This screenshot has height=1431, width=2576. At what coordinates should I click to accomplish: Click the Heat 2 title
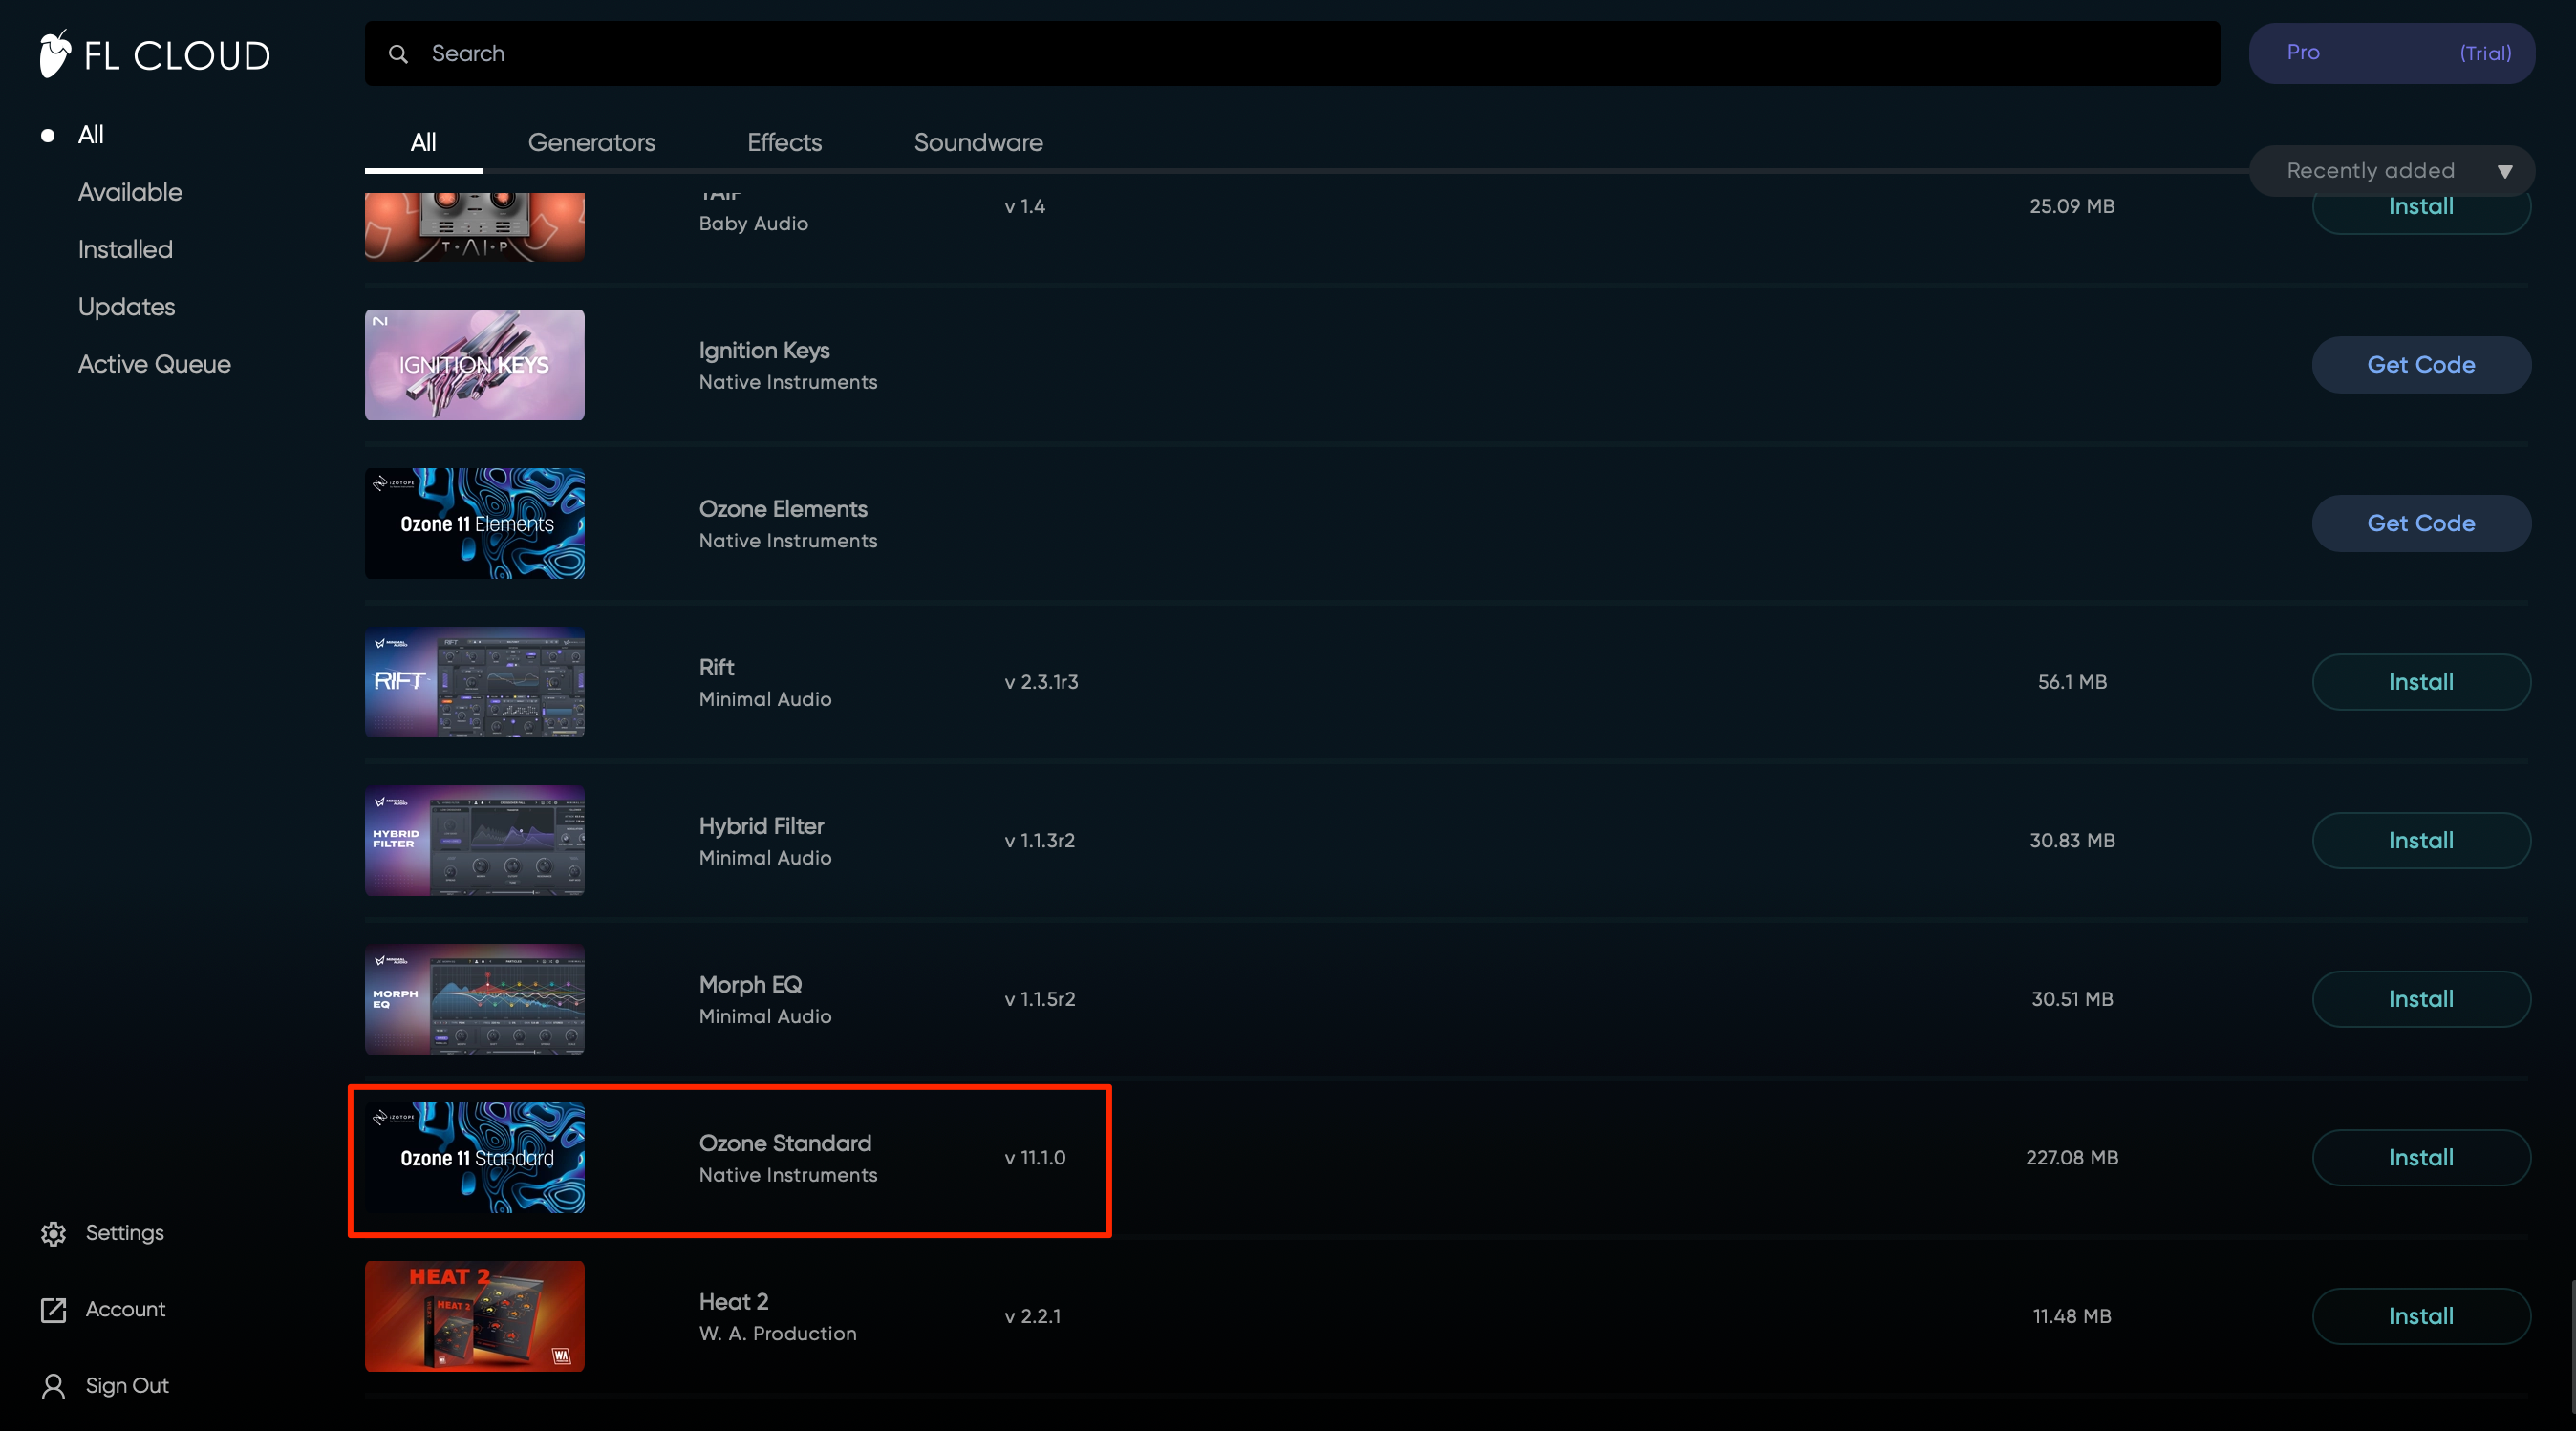pos(733,1302)
